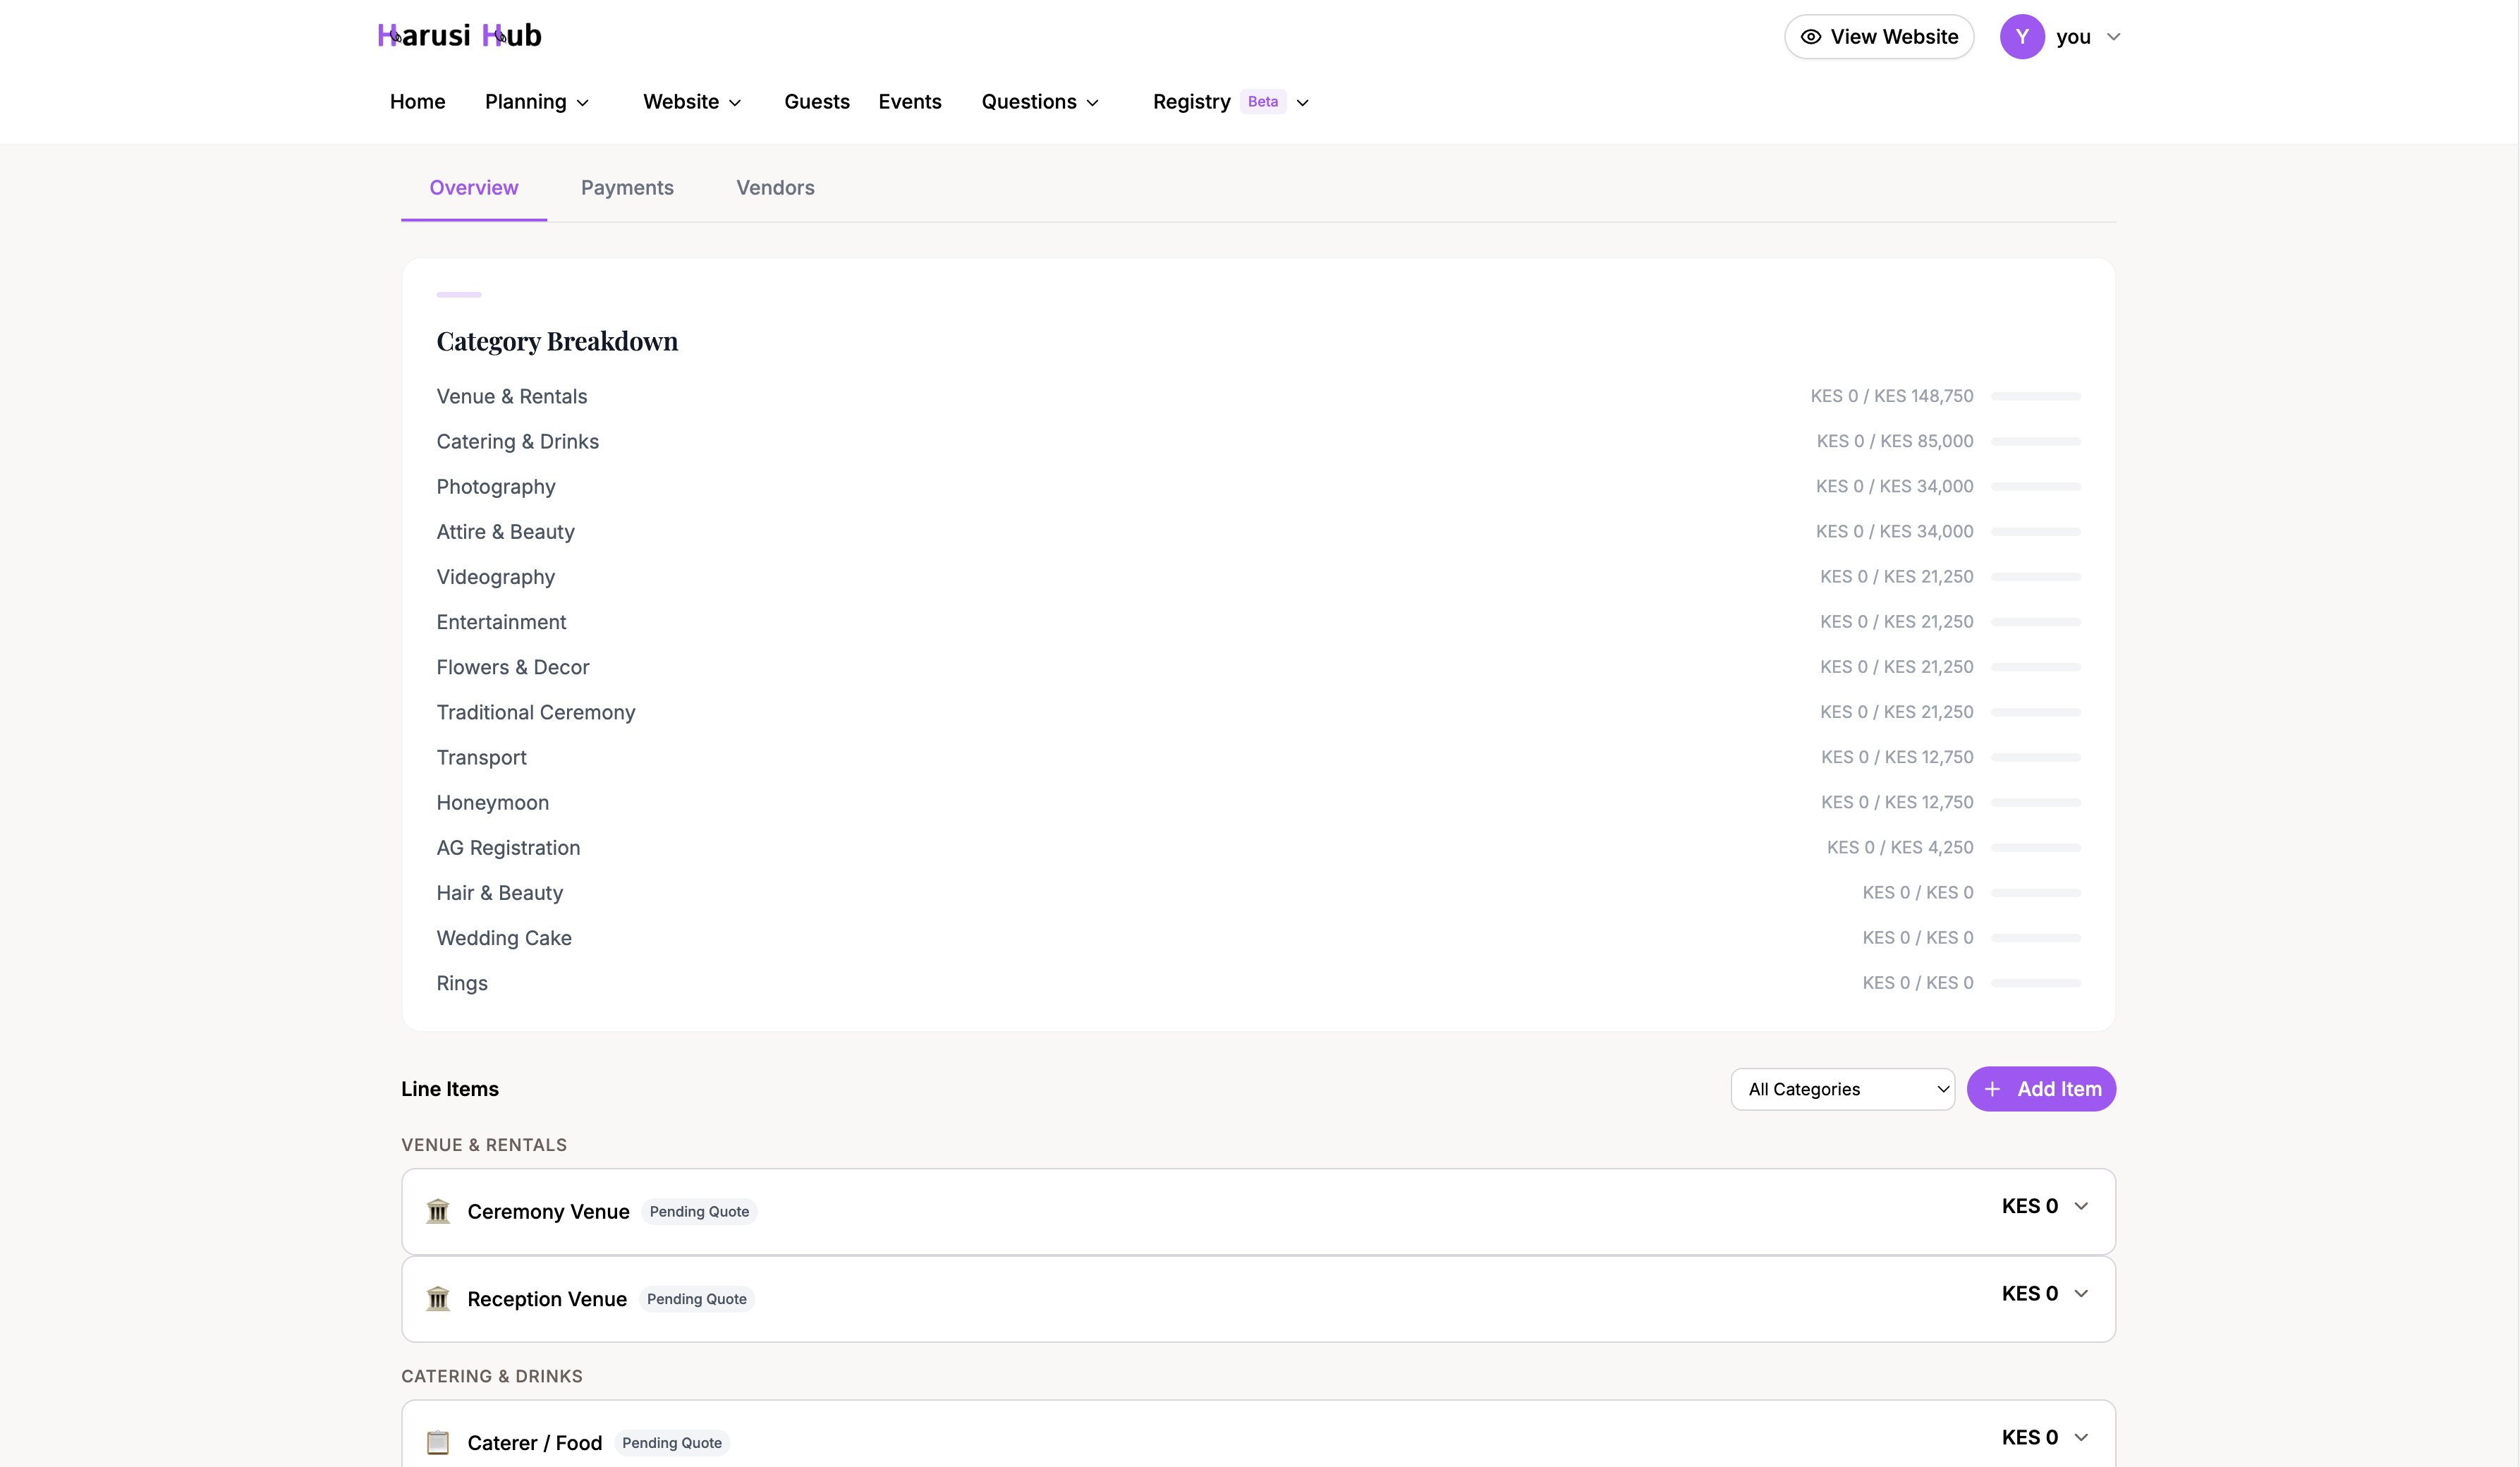This screenshot has width=2520, height=1467.
Task: Click the plus icon on Add Item
Action: click(x=1992, y=1089)
